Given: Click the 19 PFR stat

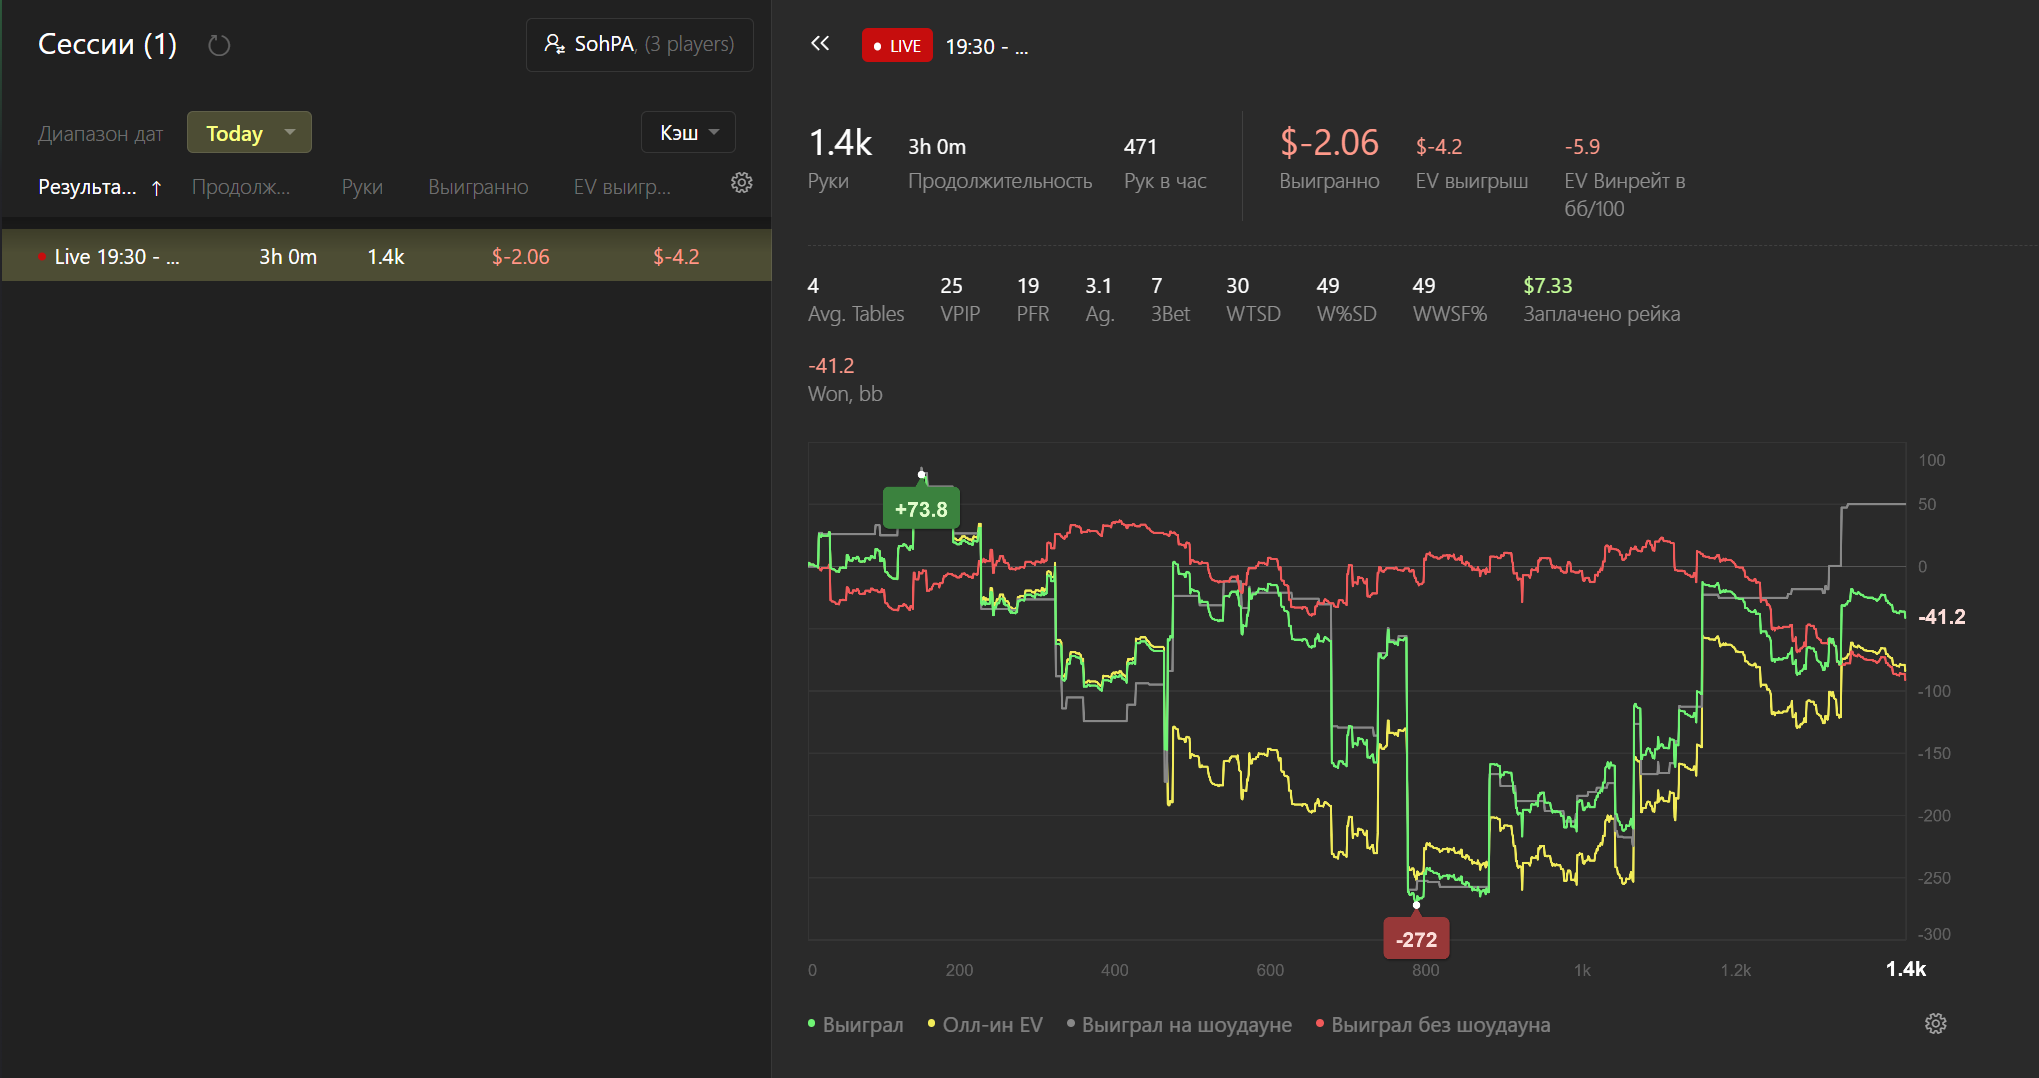Looking at the screenshot, I should pos(1032,299).
